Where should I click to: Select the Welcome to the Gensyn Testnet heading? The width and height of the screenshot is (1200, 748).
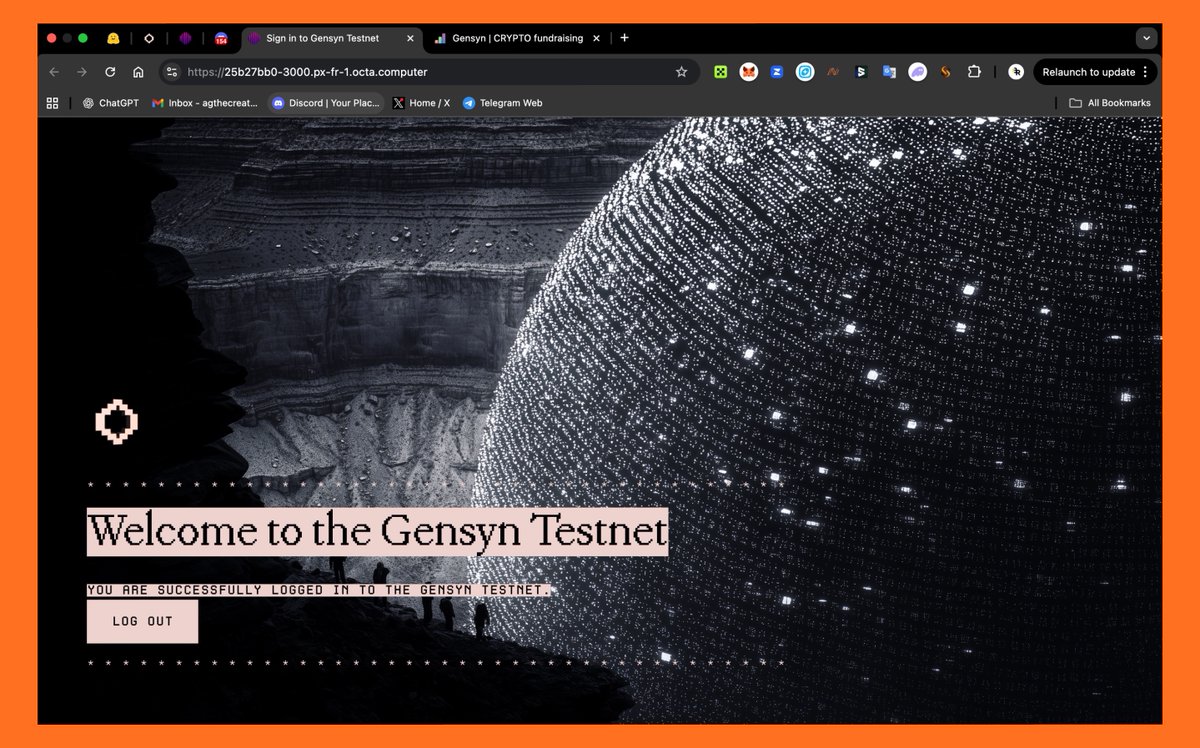pyautogui.click(x=377, y=532)
